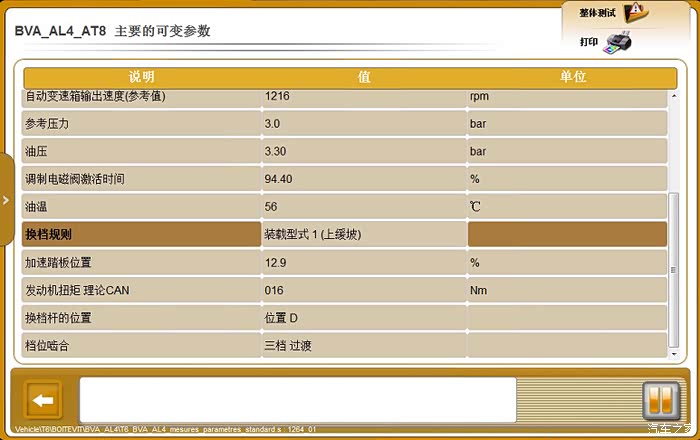
Task: Click the 说明 column header
Action: (141, 77)
